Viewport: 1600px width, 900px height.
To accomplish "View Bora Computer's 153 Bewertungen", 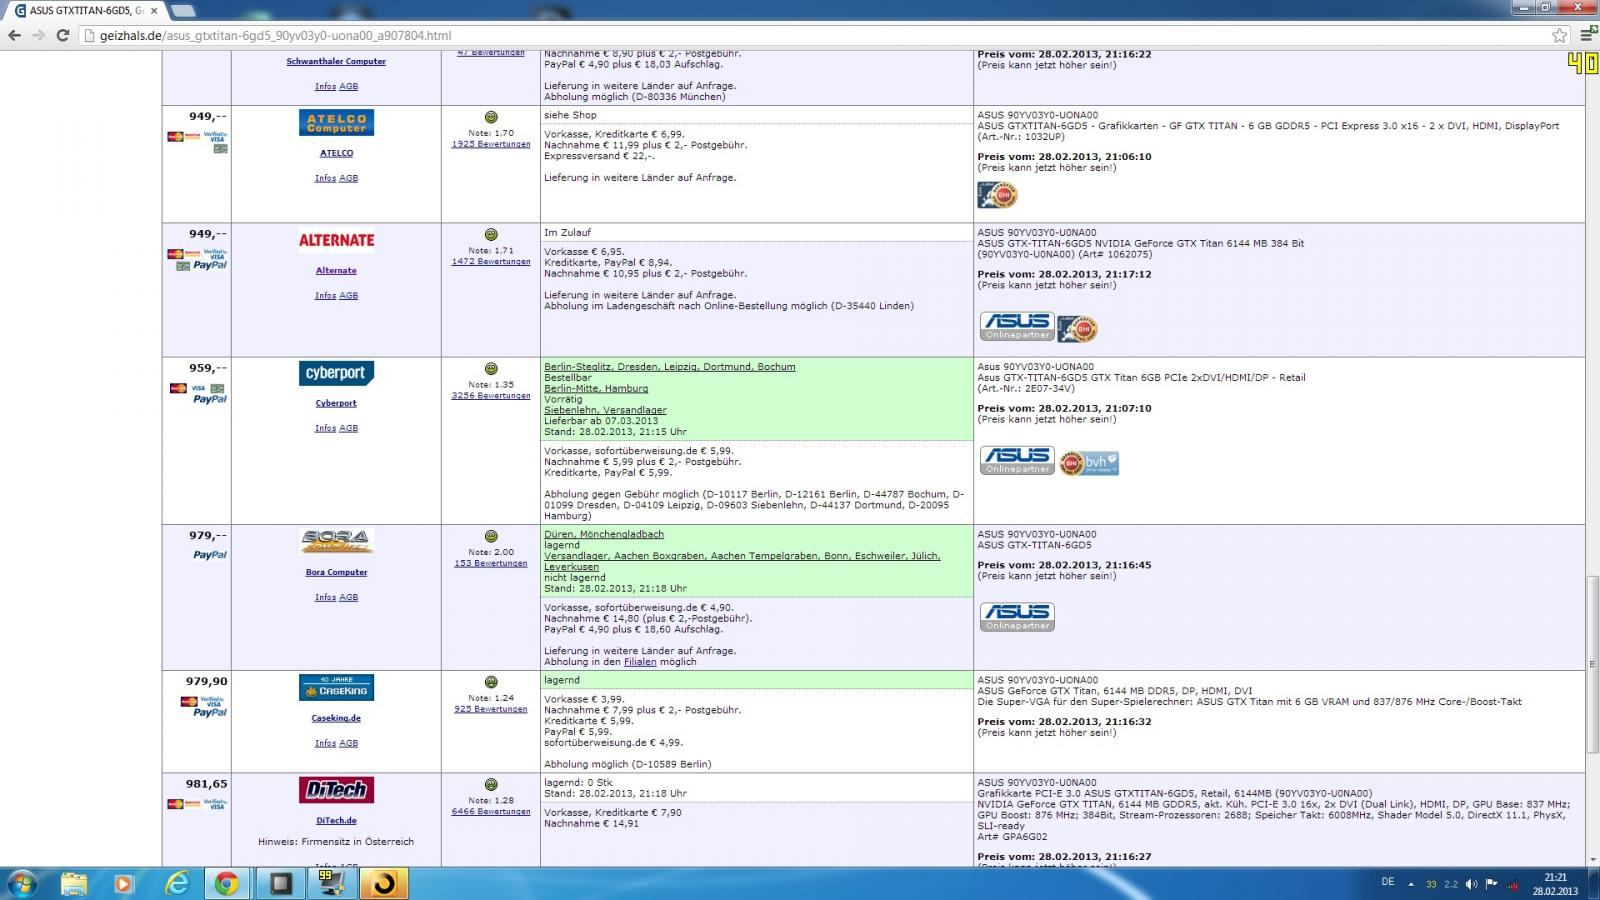I will point(491,563).
